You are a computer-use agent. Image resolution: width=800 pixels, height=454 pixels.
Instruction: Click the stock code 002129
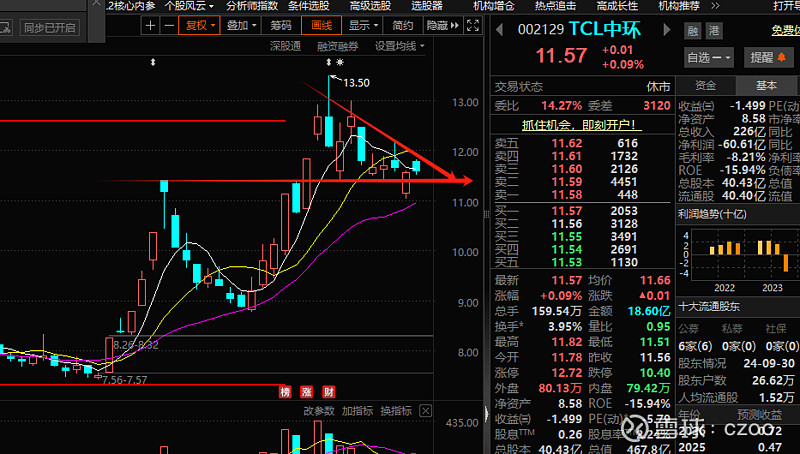(x=540, y=30)
